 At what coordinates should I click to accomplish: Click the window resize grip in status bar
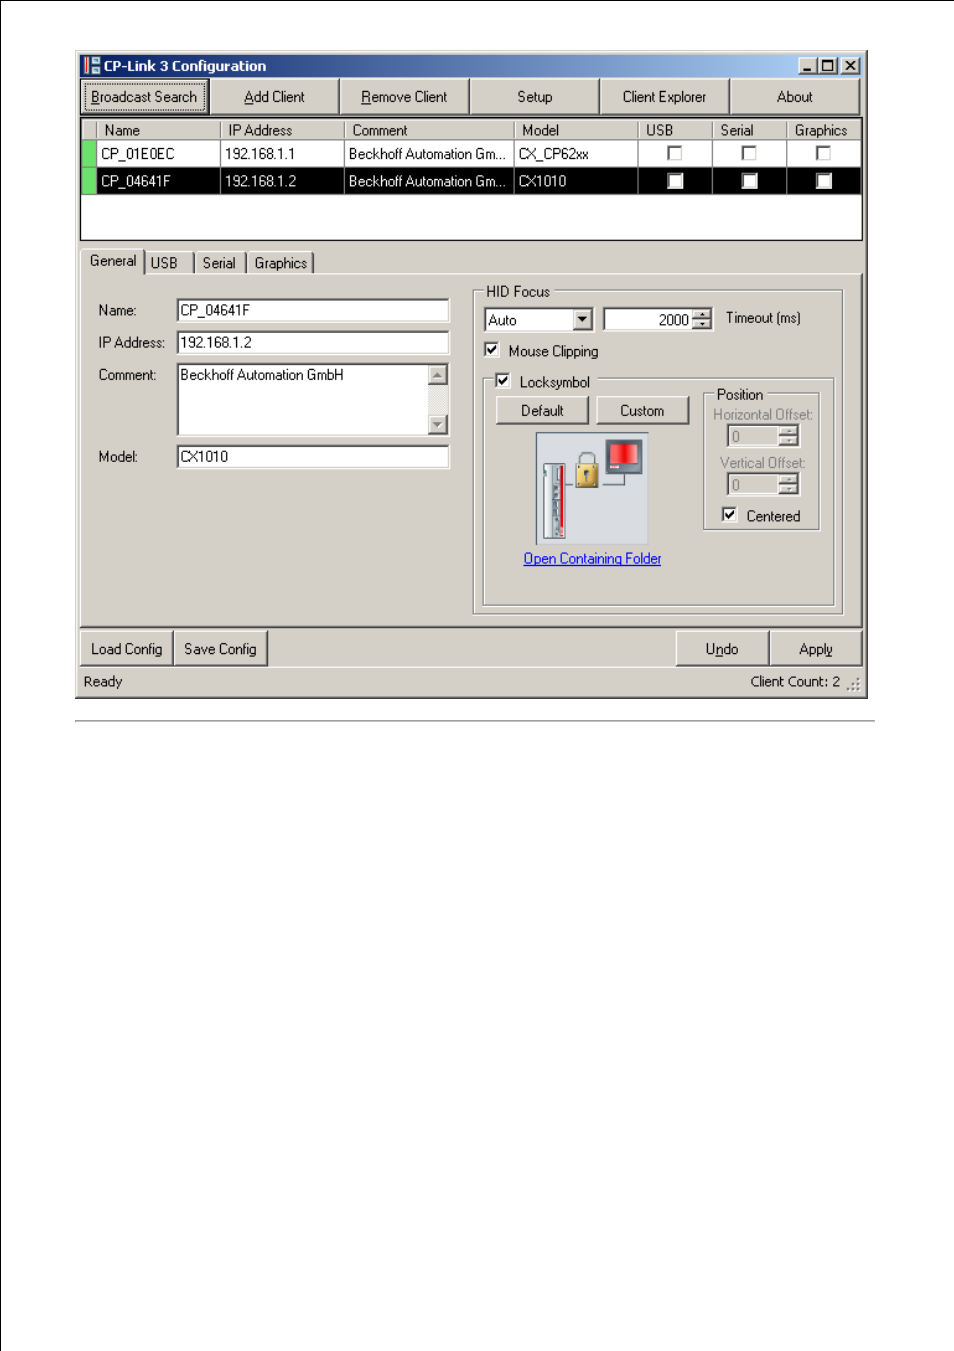click(853, 685)
